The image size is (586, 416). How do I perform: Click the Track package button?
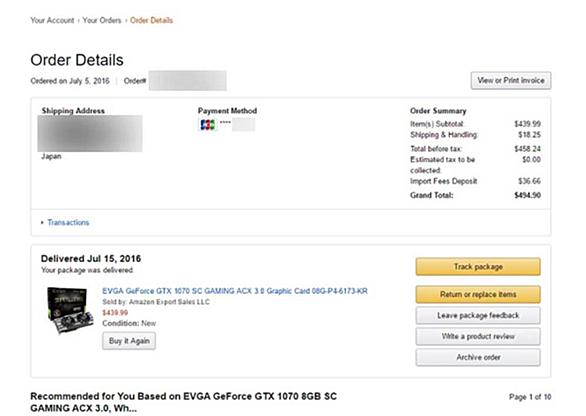478,266
